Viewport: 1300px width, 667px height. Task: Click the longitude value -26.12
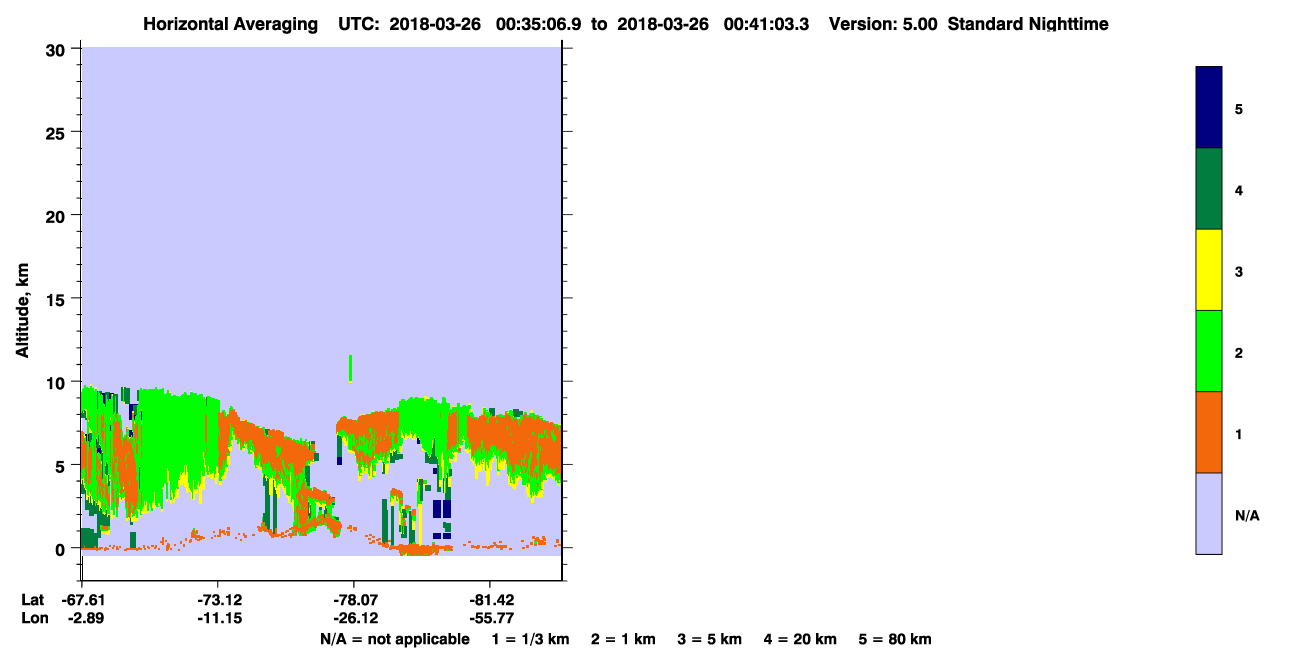click(355, 618)
